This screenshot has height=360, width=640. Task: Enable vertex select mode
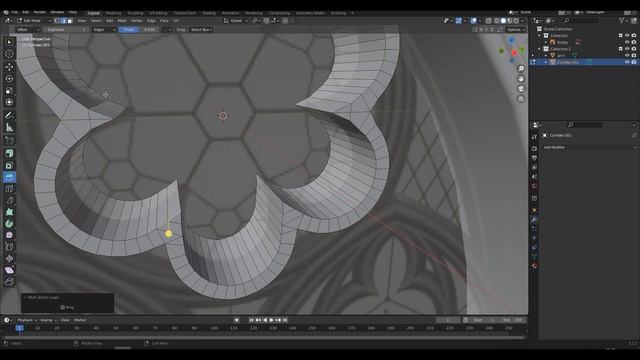[57, 21]
